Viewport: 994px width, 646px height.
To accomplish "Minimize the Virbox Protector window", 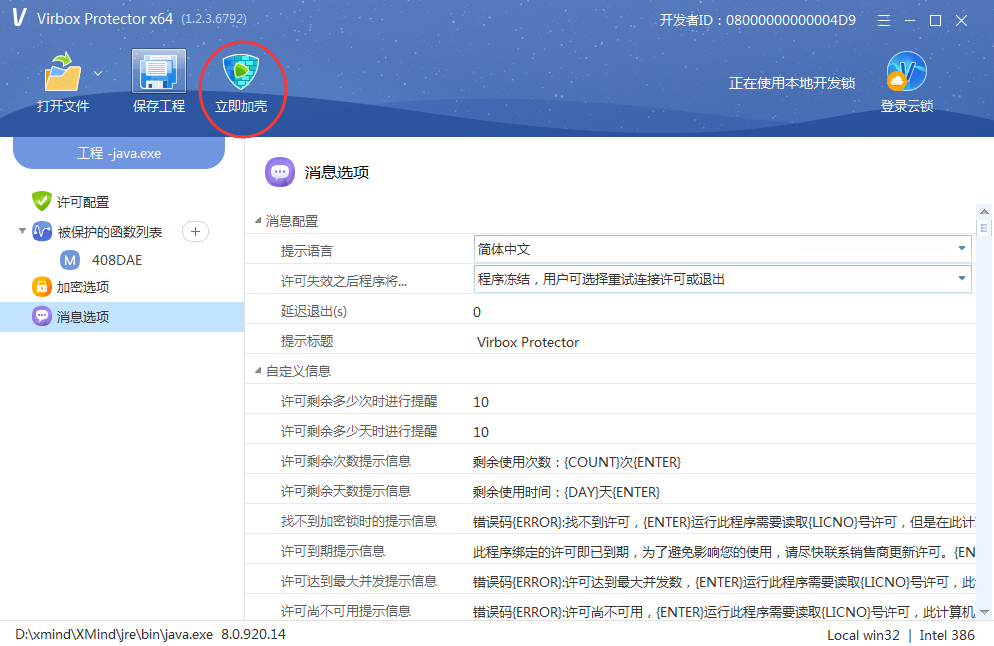I will (910, 21).
